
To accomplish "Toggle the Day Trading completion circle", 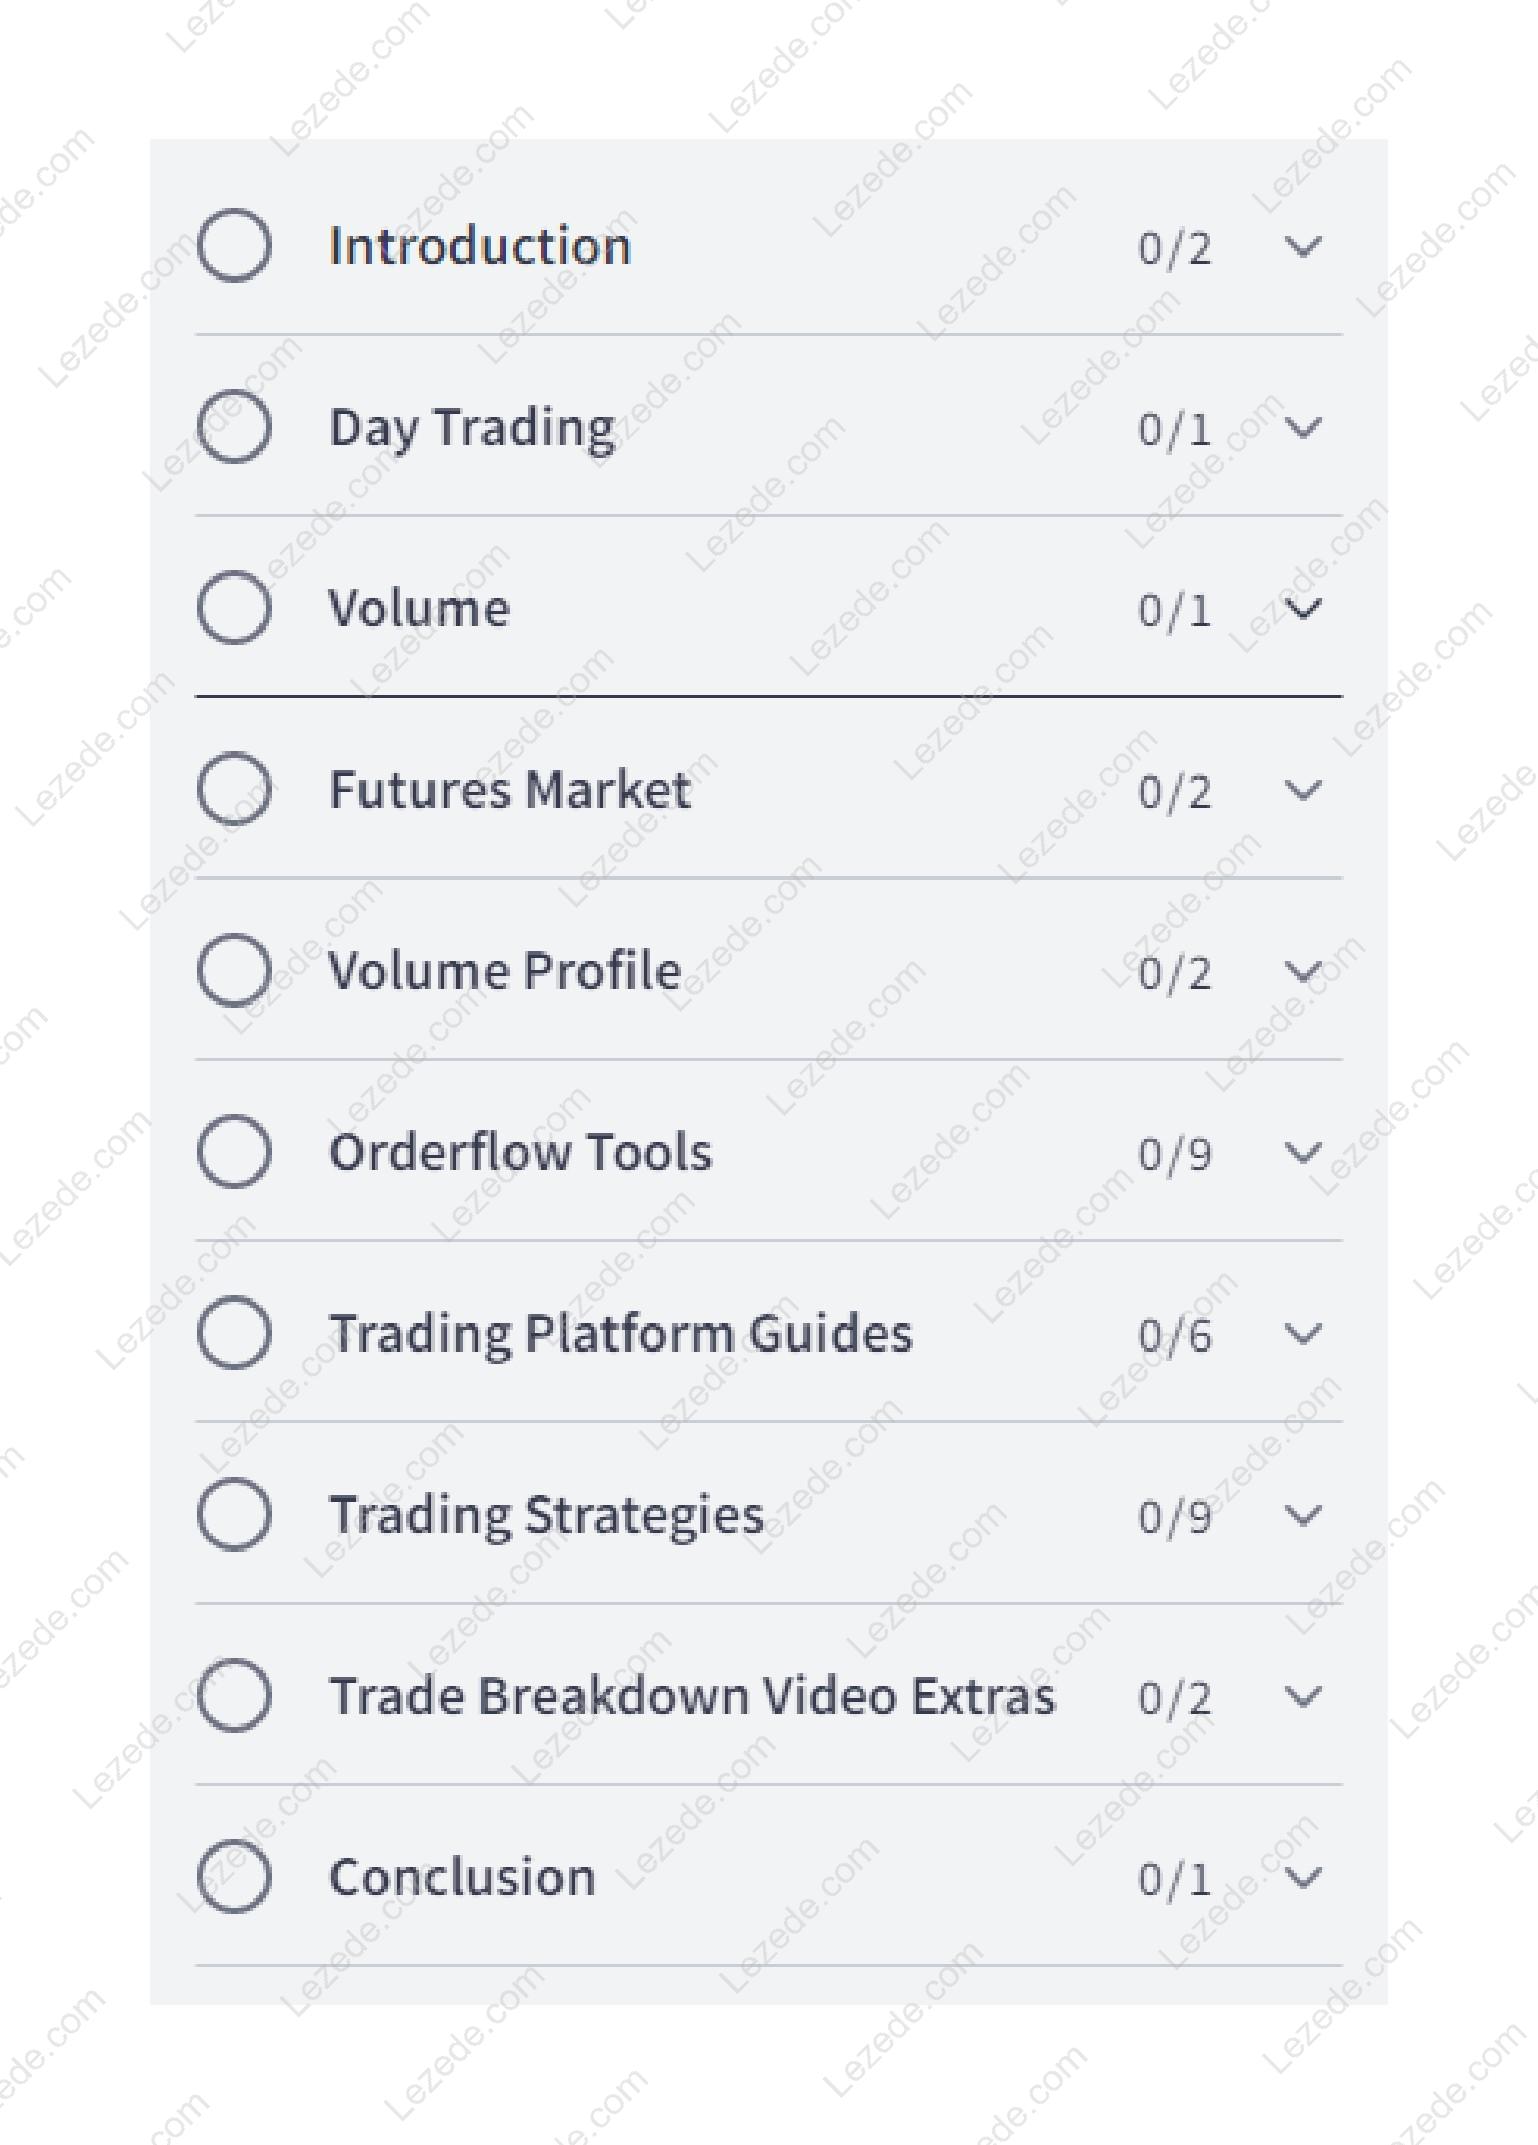I will tap(234, 426).
